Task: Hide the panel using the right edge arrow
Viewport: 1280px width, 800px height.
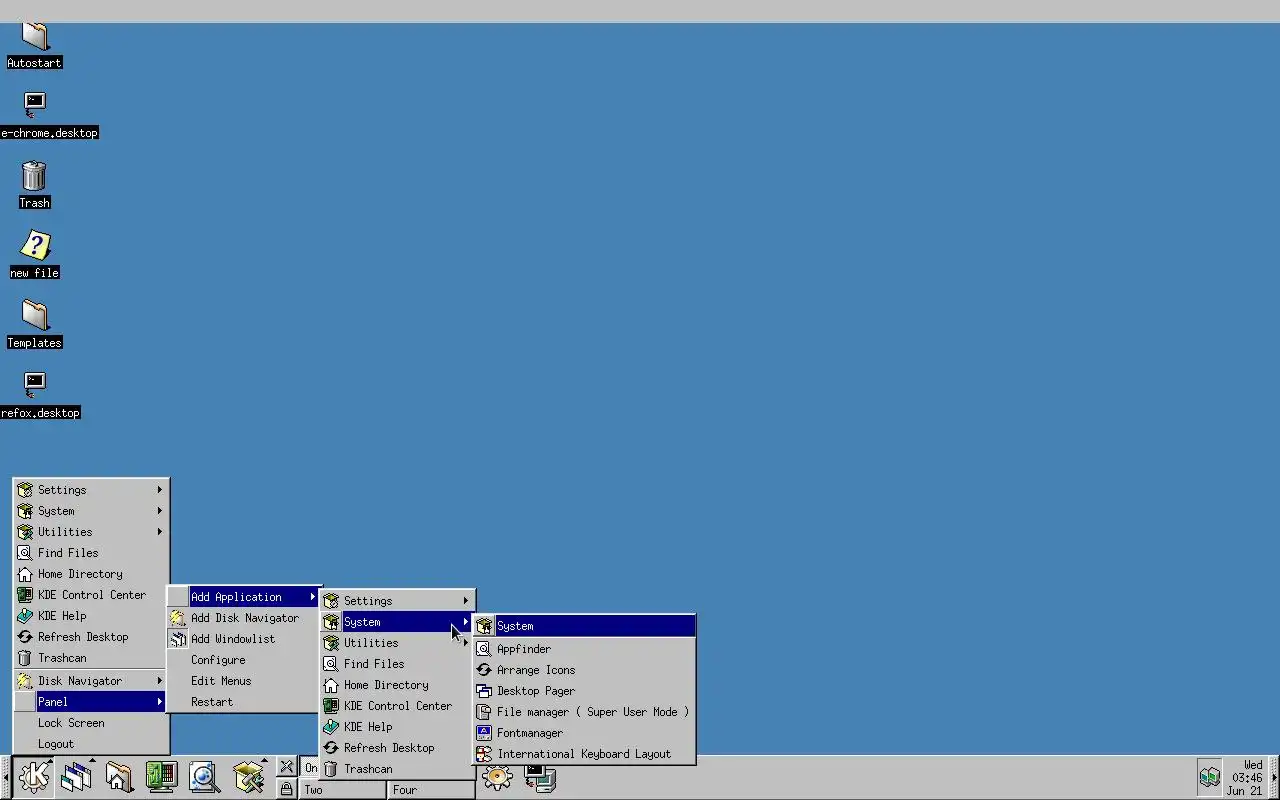Action: point(1274,777)
